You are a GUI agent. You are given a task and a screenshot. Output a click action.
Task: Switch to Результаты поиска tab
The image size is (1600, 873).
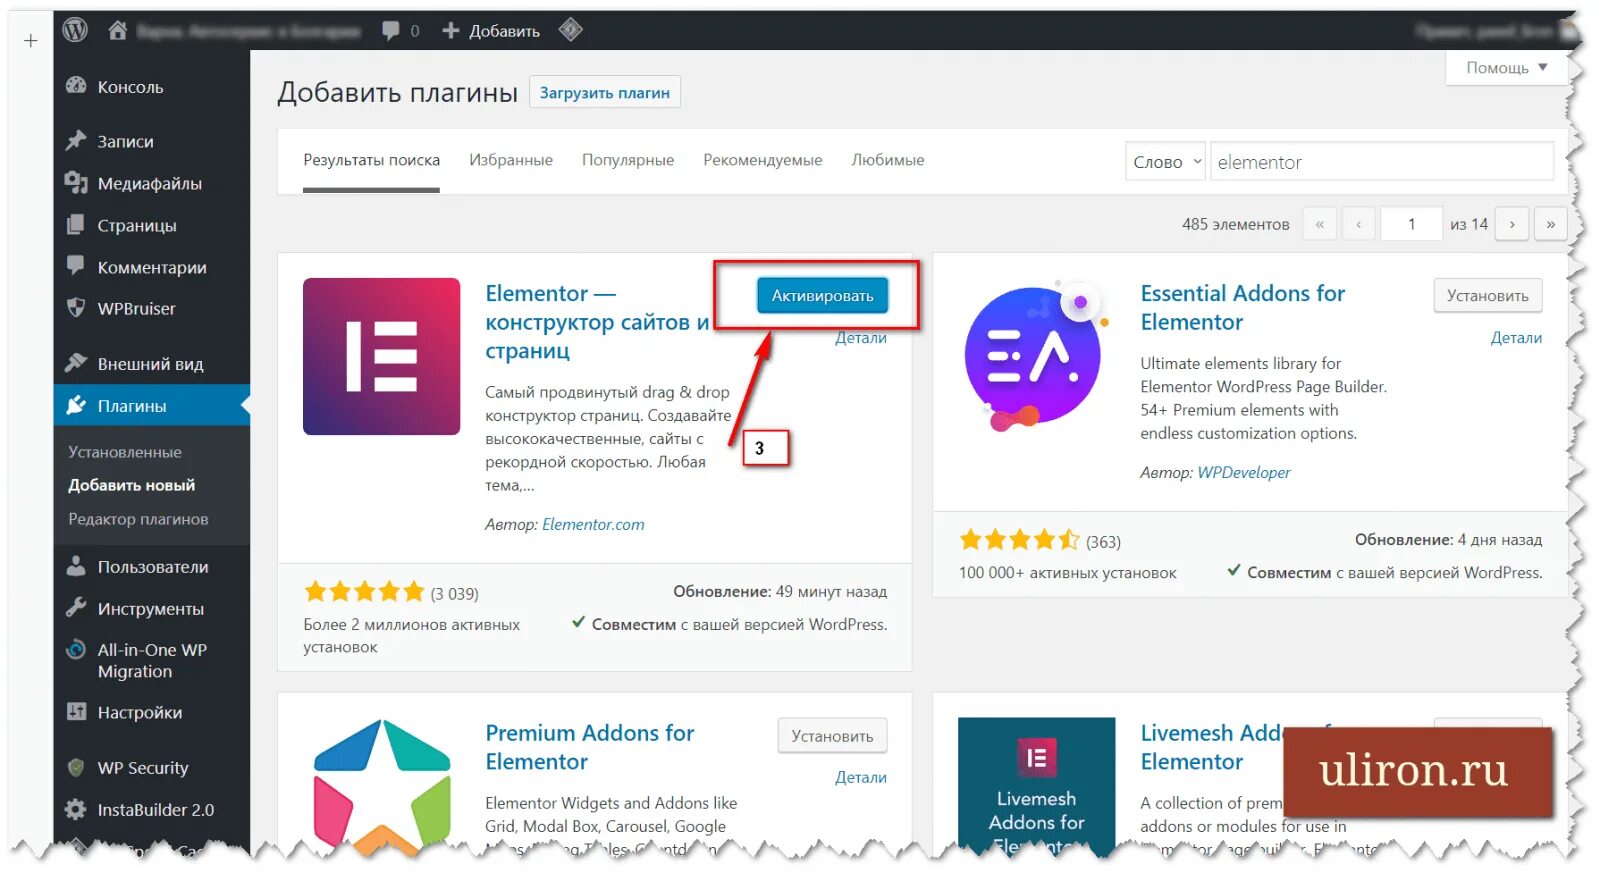point(371,160)
